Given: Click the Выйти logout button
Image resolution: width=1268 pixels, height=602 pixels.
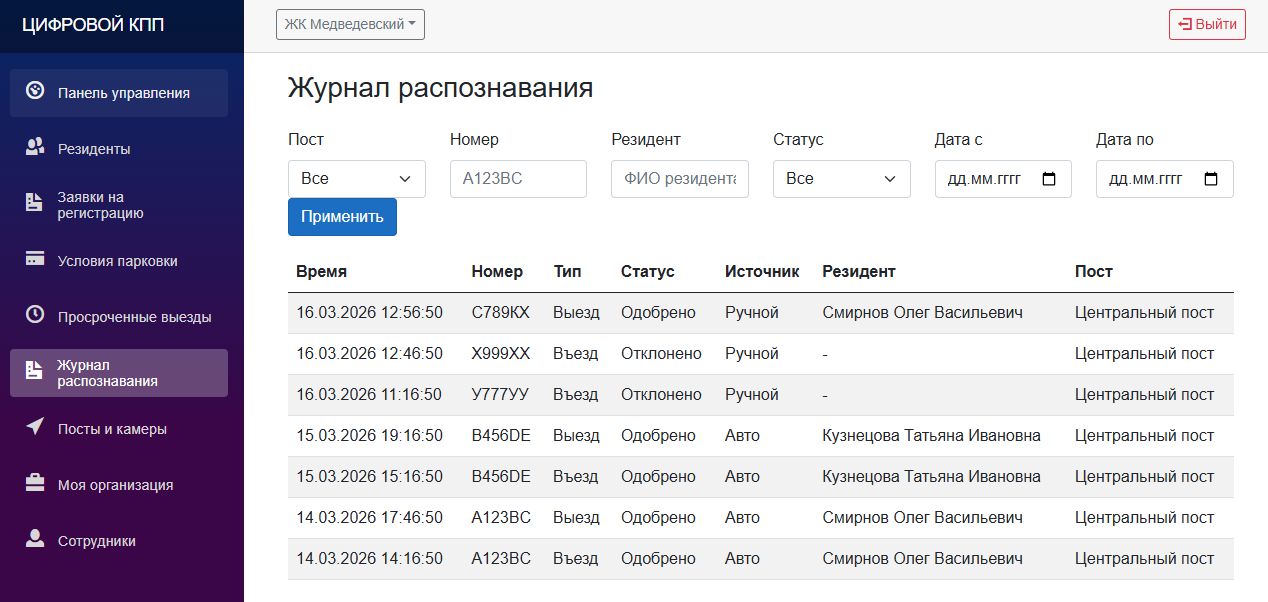Looking at the screenshot, I should tap(1206, 25).
